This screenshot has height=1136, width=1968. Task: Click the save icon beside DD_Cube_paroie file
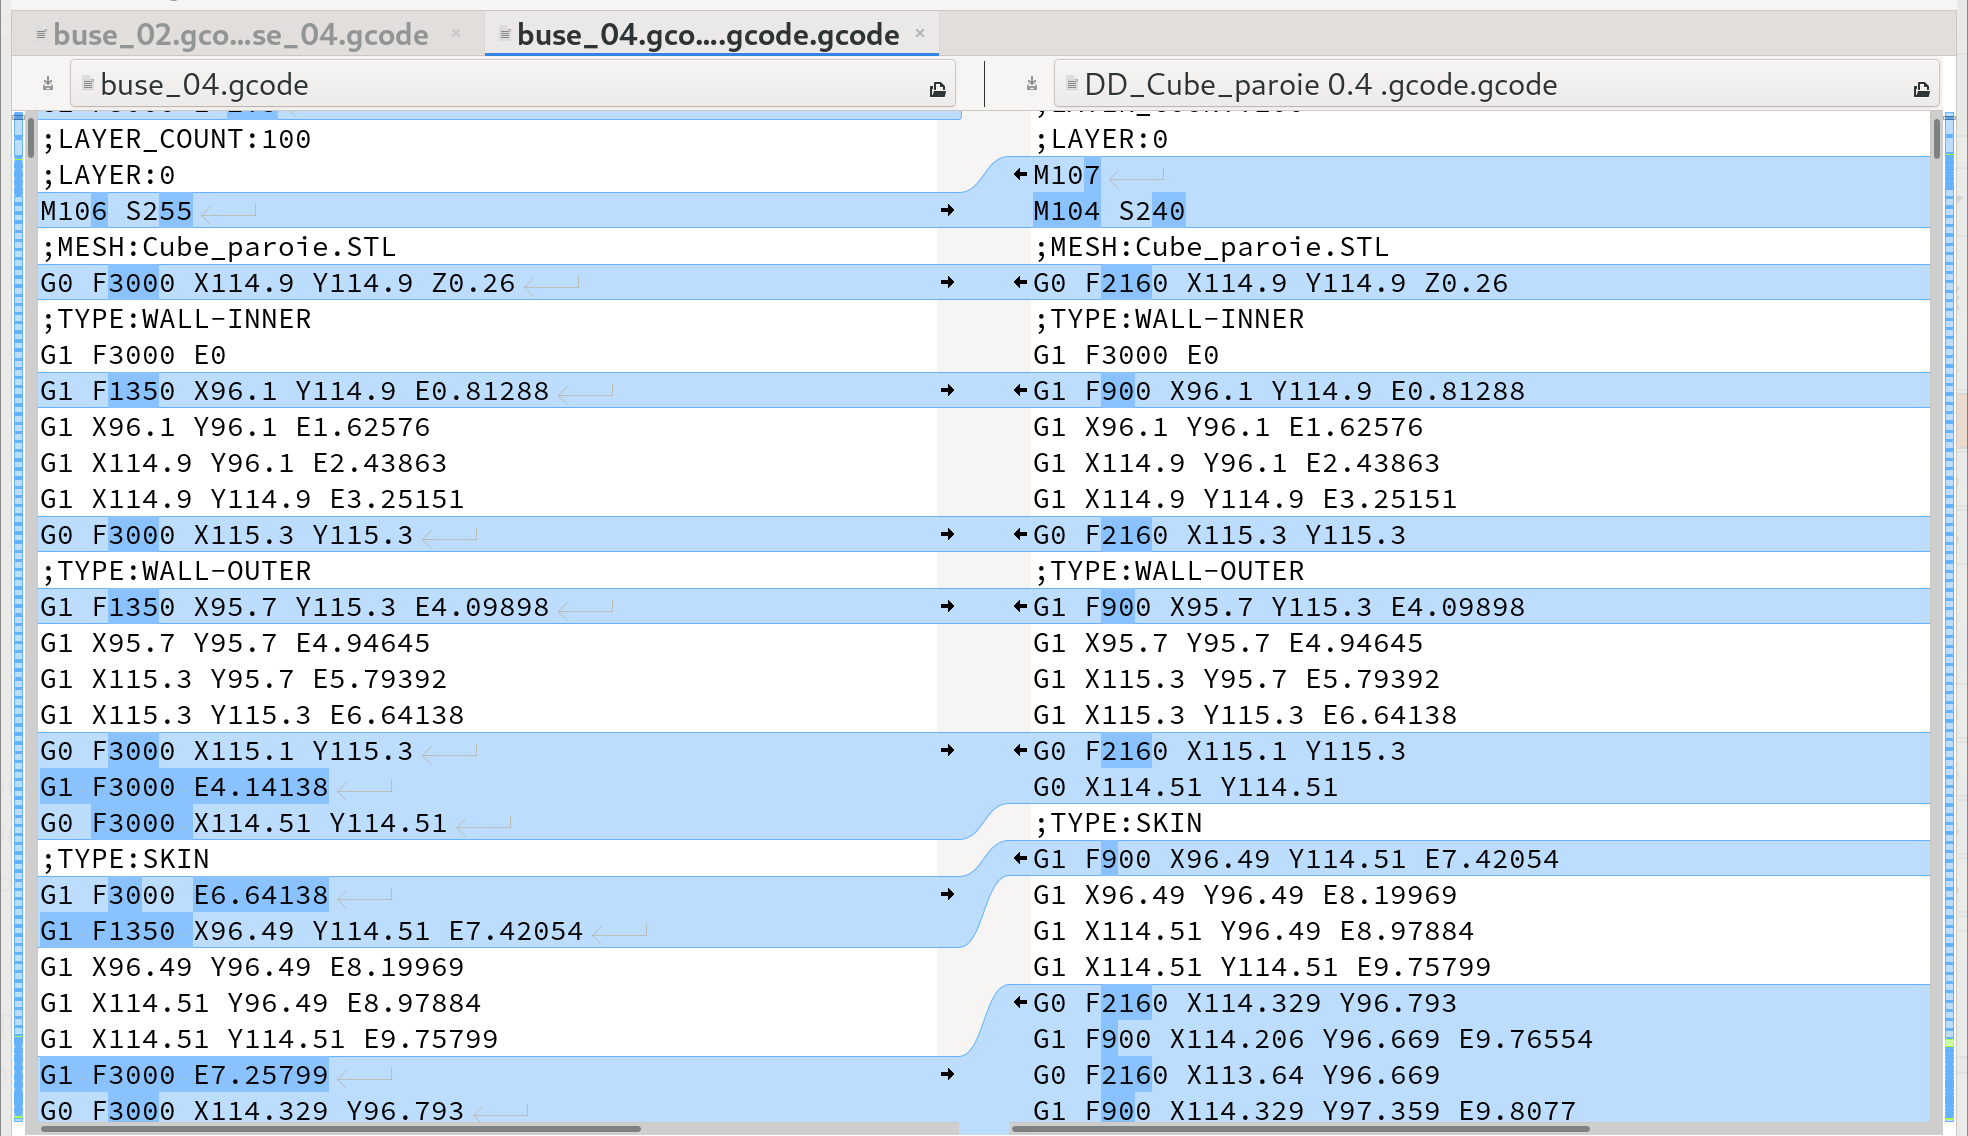(1032, 85)
